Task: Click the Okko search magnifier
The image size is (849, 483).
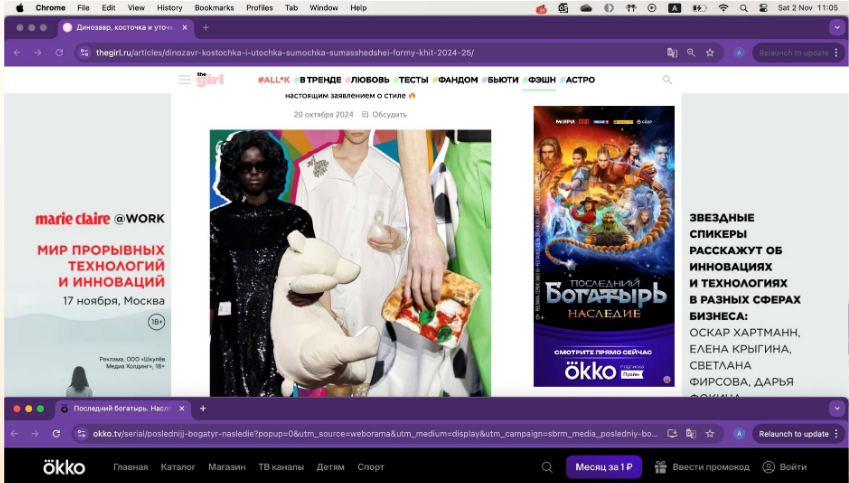Action: (x=547, y=467)
